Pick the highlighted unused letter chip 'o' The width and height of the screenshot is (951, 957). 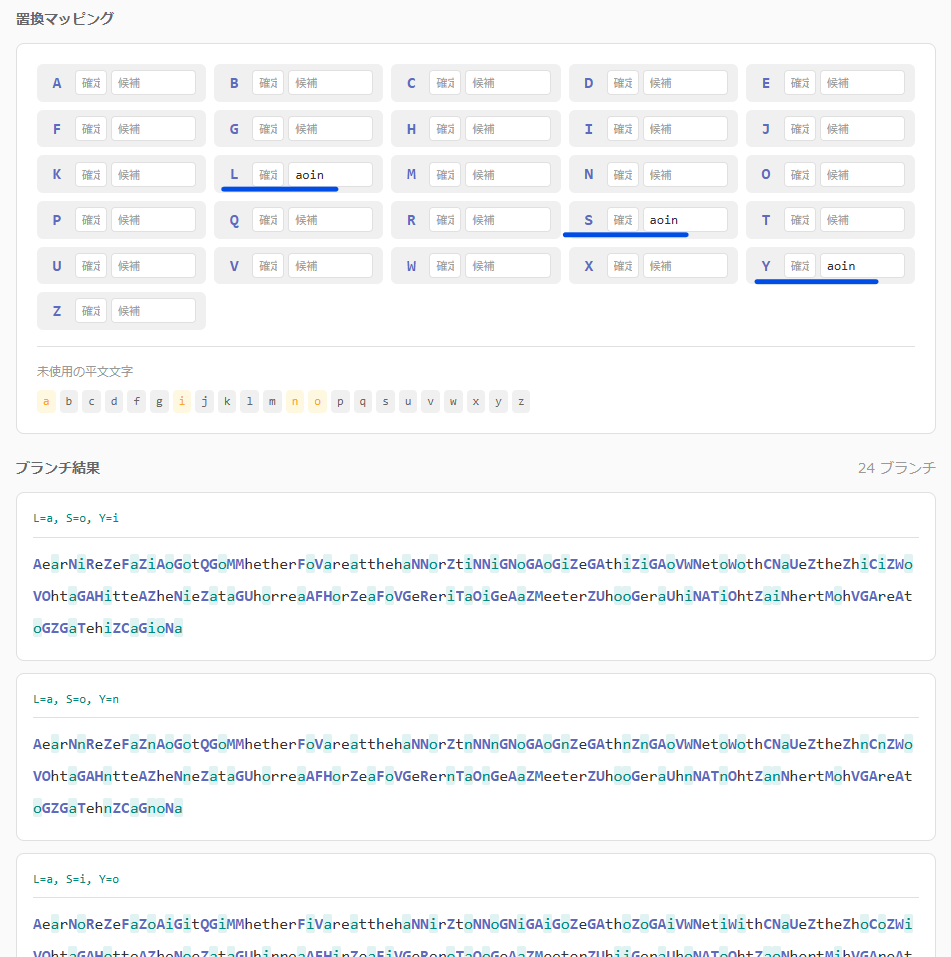(x=317, y=402)
